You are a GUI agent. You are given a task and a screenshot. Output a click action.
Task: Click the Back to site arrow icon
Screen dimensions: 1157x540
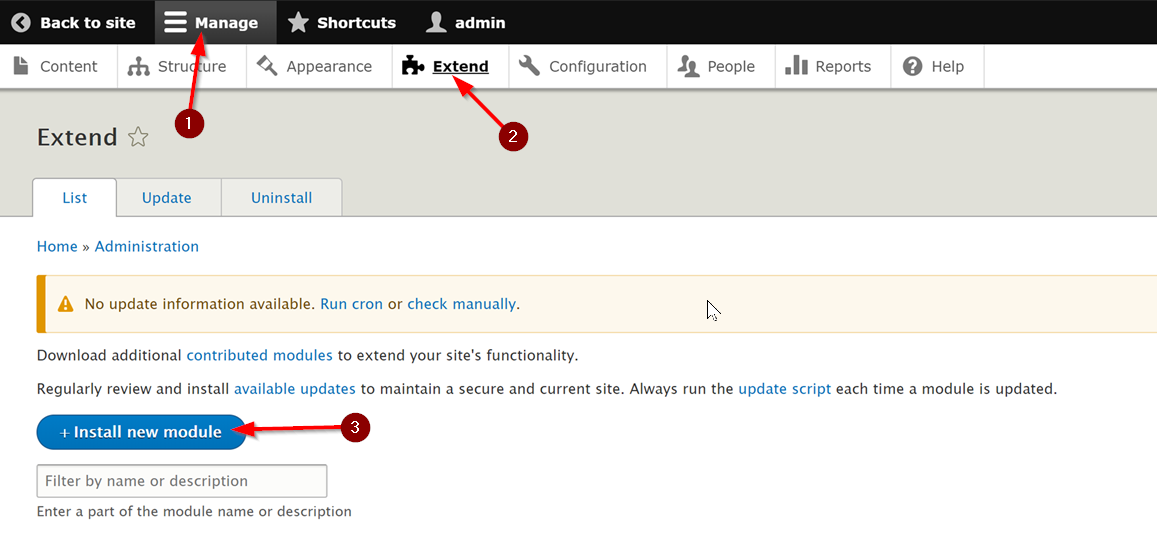[21, 23]
